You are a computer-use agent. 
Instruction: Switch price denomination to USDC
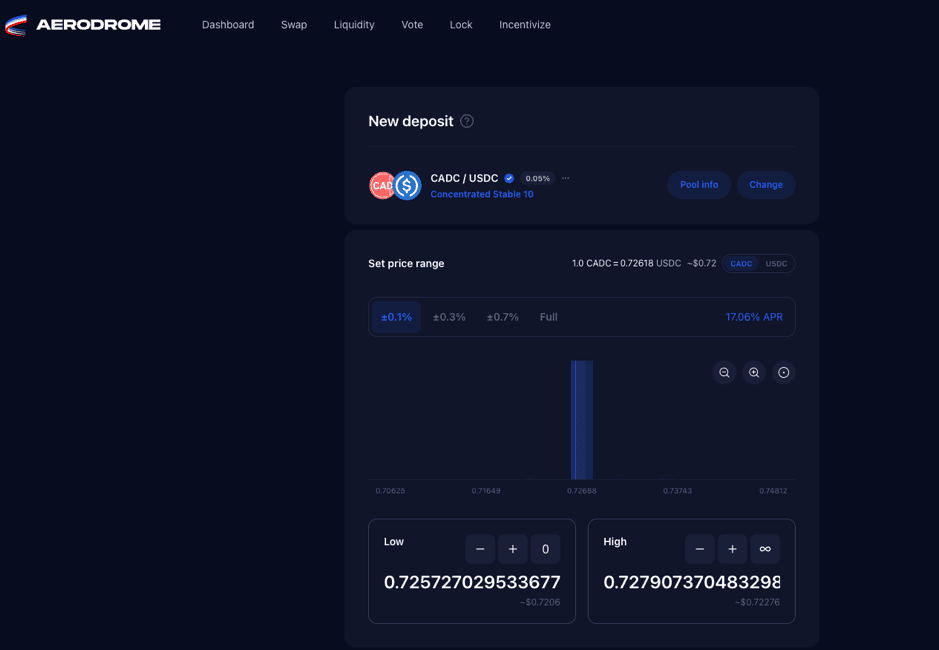pos(776,264)
